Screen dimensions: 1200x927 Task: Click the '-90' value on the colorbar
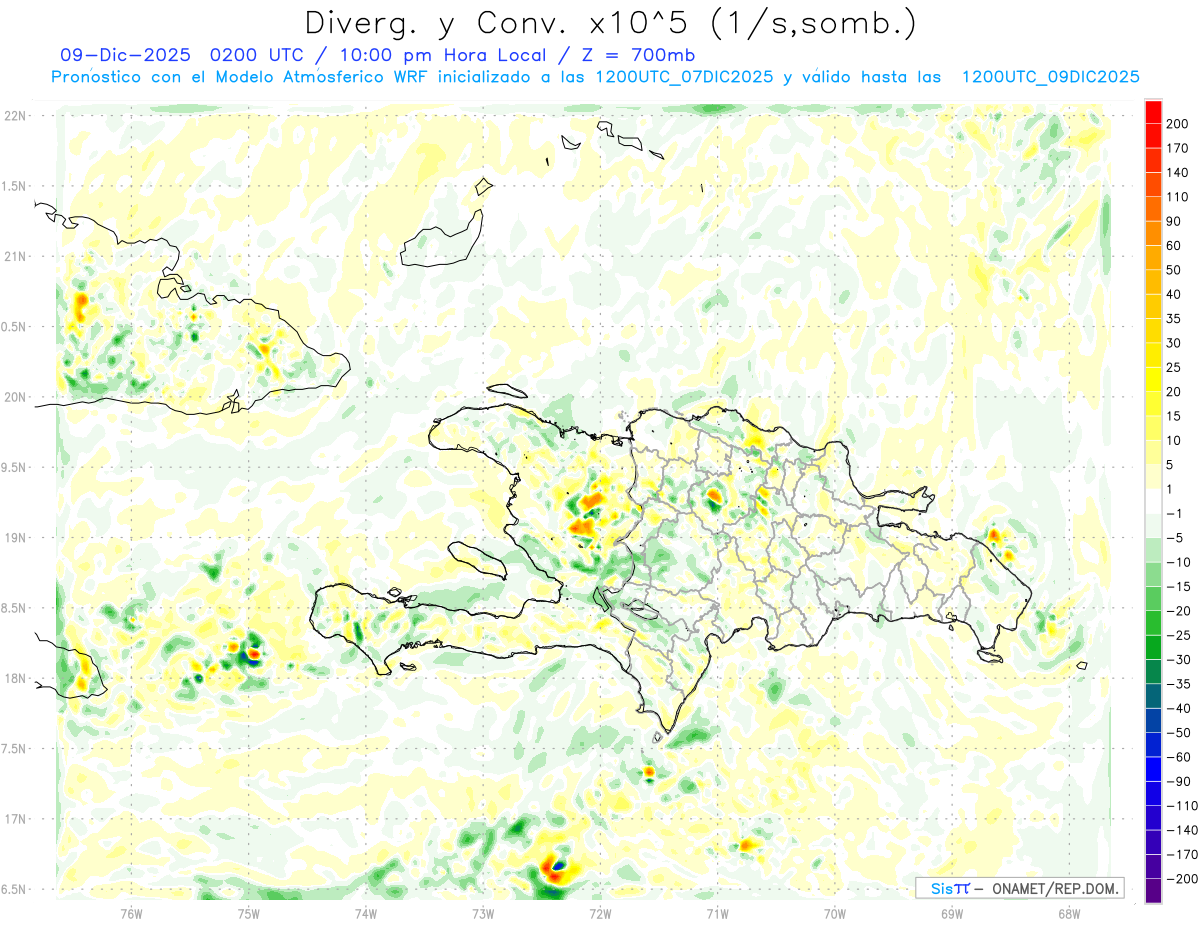point(1177,781)
